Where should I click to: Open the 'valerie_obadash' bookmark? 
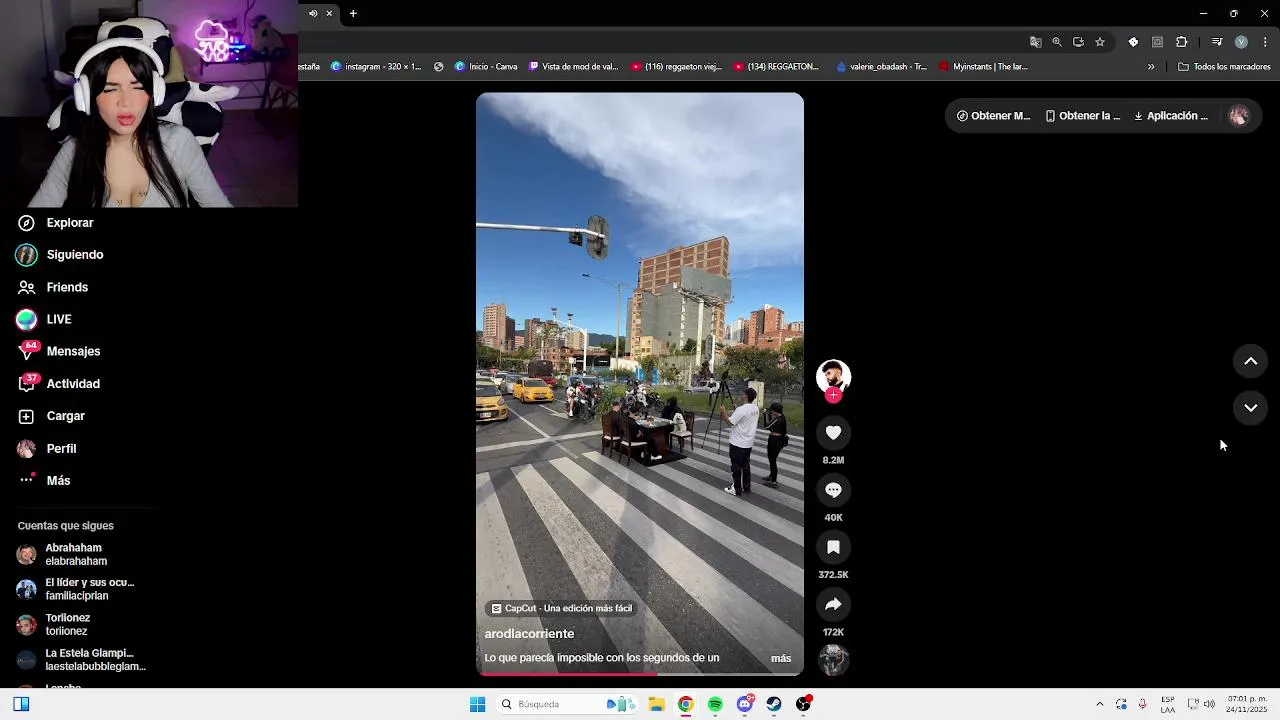pos(883,67)
